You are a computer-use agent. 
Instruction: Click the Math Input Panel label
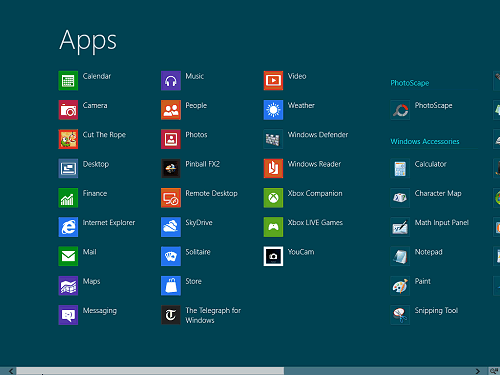(x=442, y=223)
